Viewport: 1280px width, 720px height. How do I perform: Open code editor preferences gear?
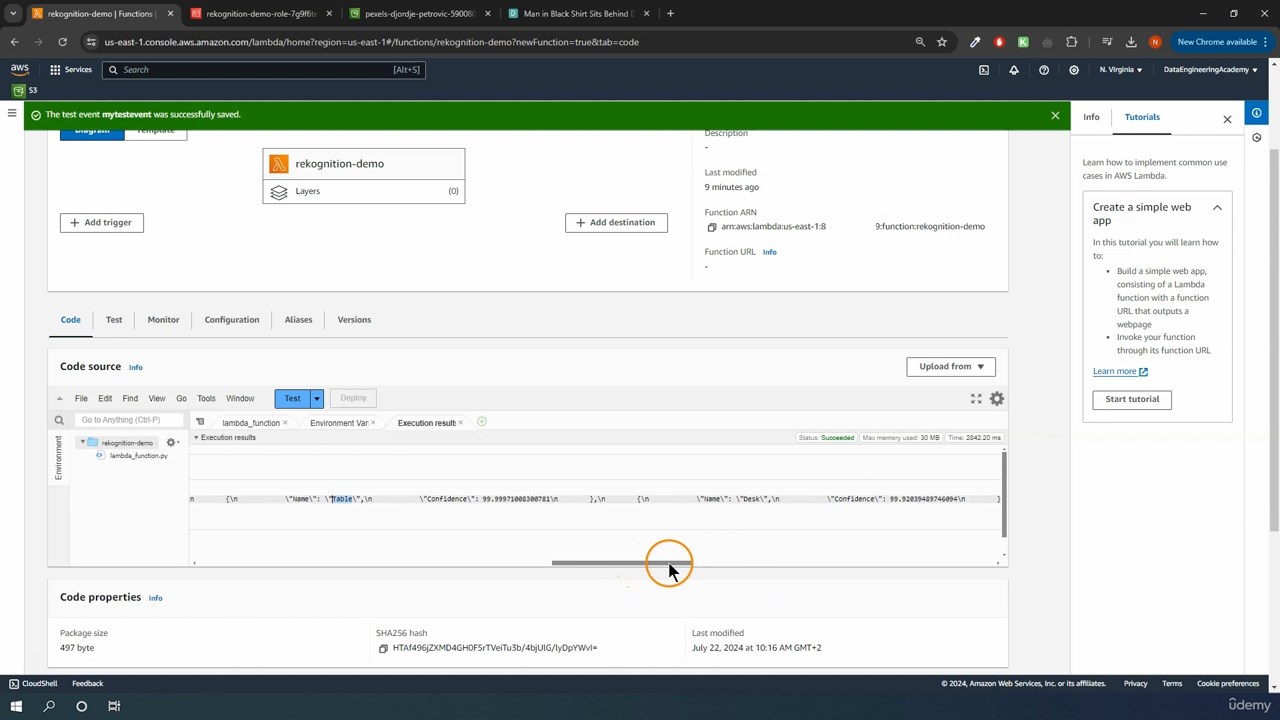point(997,399)
